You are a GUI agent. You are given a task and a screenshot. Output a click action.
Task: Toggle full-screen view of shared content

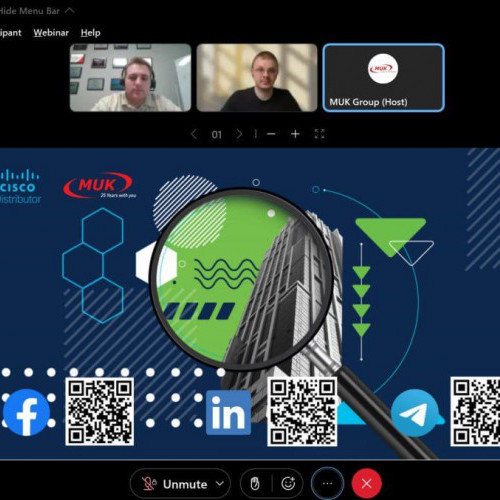[319, 134]
